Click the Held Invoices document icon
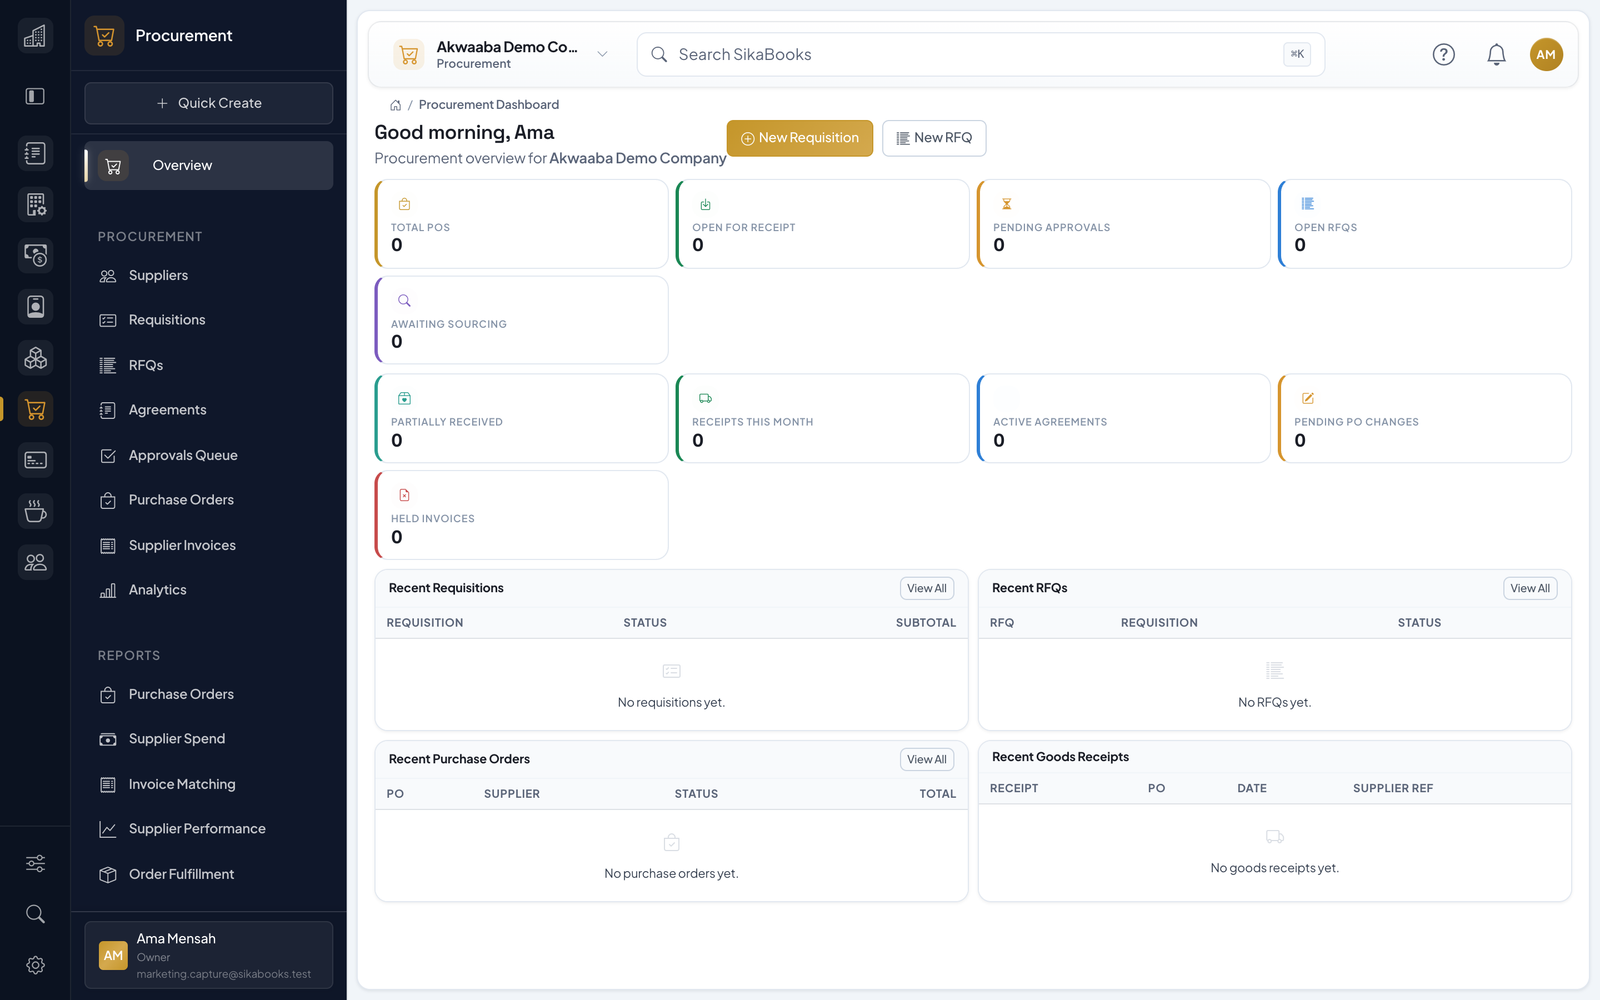The height and width of the screenshot is (1000, 1600). [x=404, y=495]
